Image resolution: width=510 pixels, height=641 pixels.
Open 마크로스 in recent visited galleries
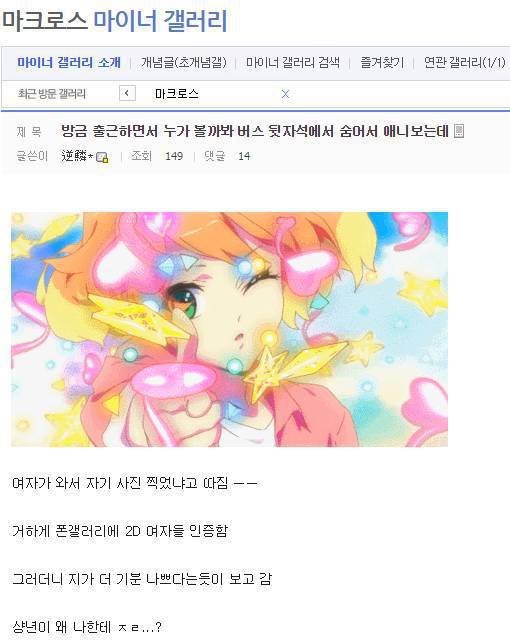pyautogui.click(x=177, y=94)
